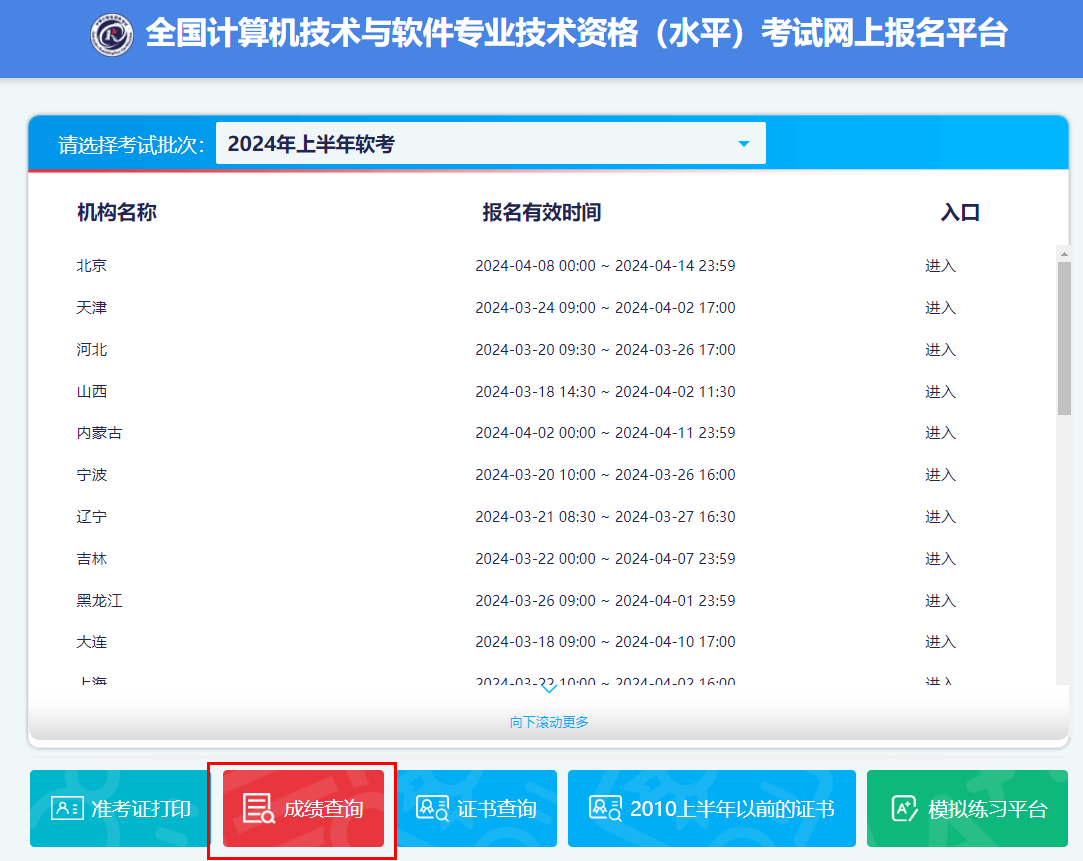The height and width of the screenshot is (861, 1083).
Task: Click 进入 link for 黑龙江
Action: tap(940, 601)
